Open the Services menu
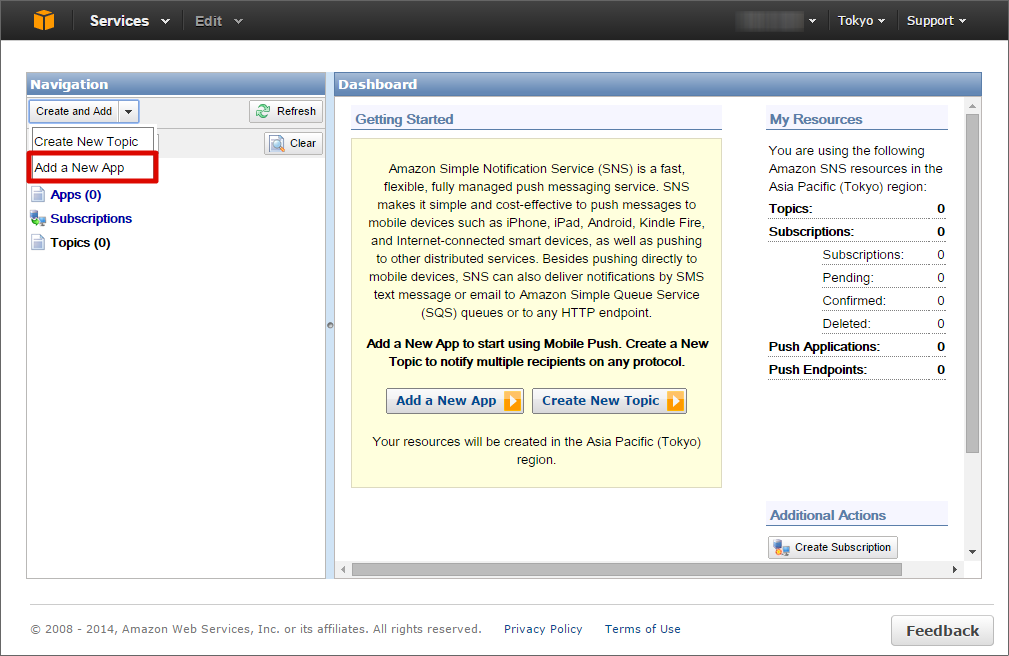The height and width of the screenshot is (656, 1009). pyautogui.click(x=129, y=21)
